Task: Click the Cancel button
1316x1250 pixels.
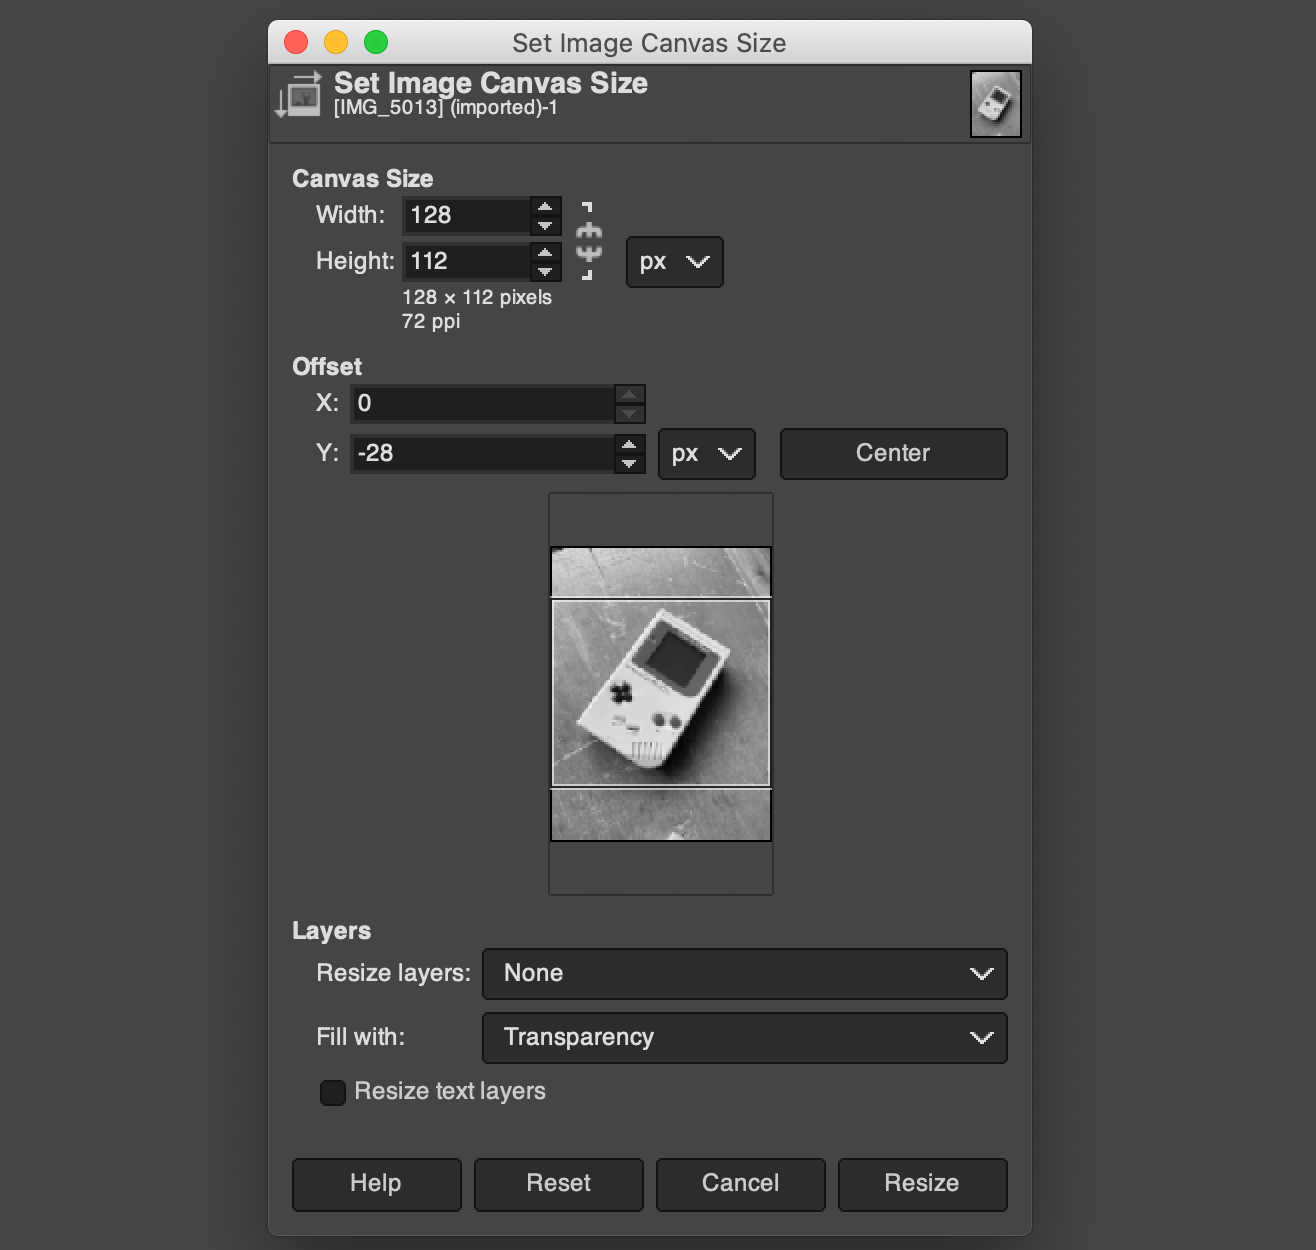Action: tap(740, 1184)
